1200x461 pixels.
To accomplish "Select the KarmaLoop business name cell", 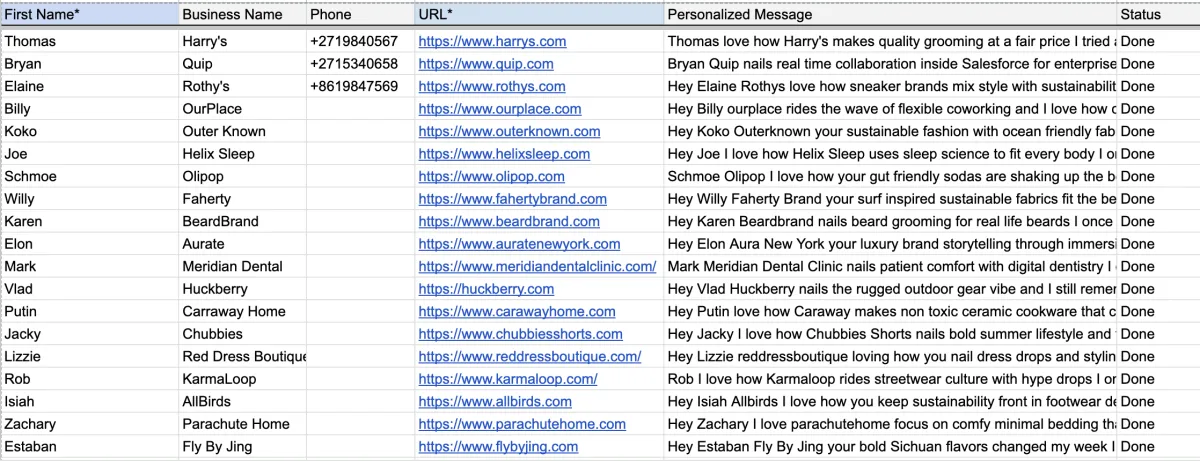I will [242, 379].
